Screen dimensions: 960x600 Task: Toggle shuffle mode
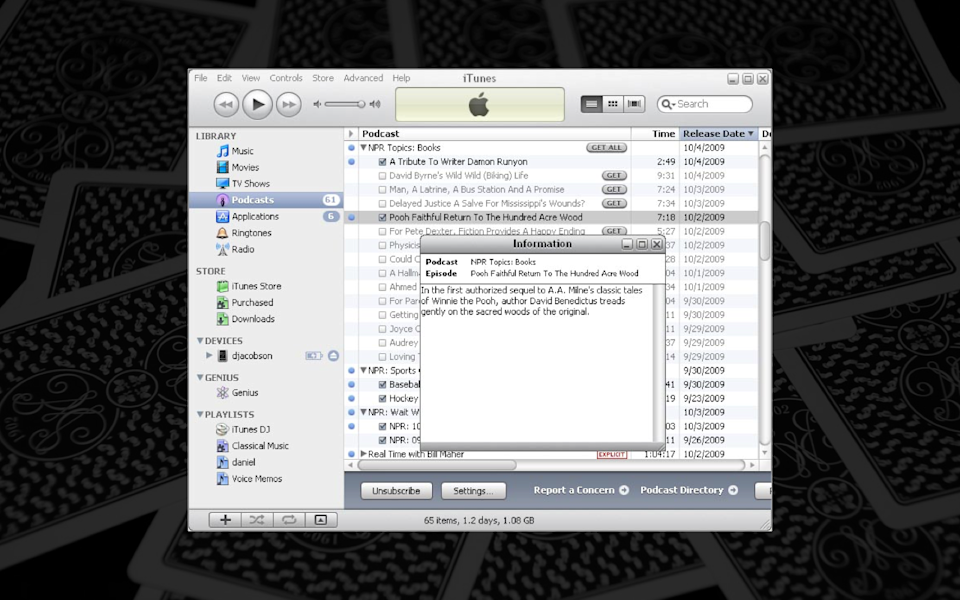[257, 520]
